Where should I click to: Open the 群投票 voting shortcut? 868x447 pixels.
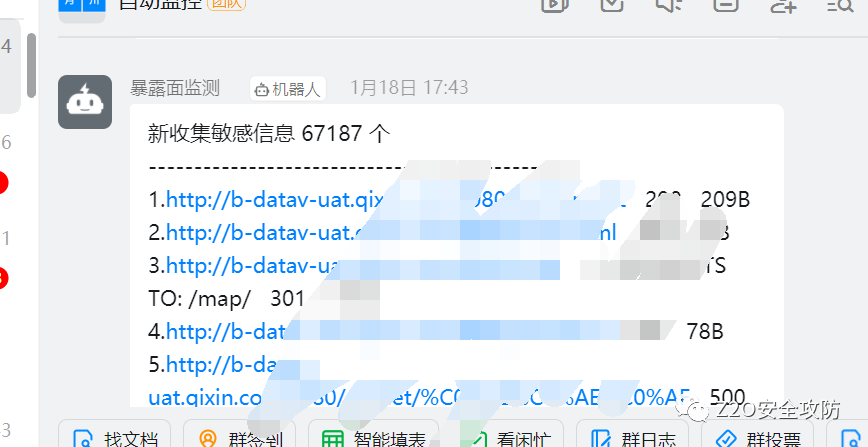point(758,438)
